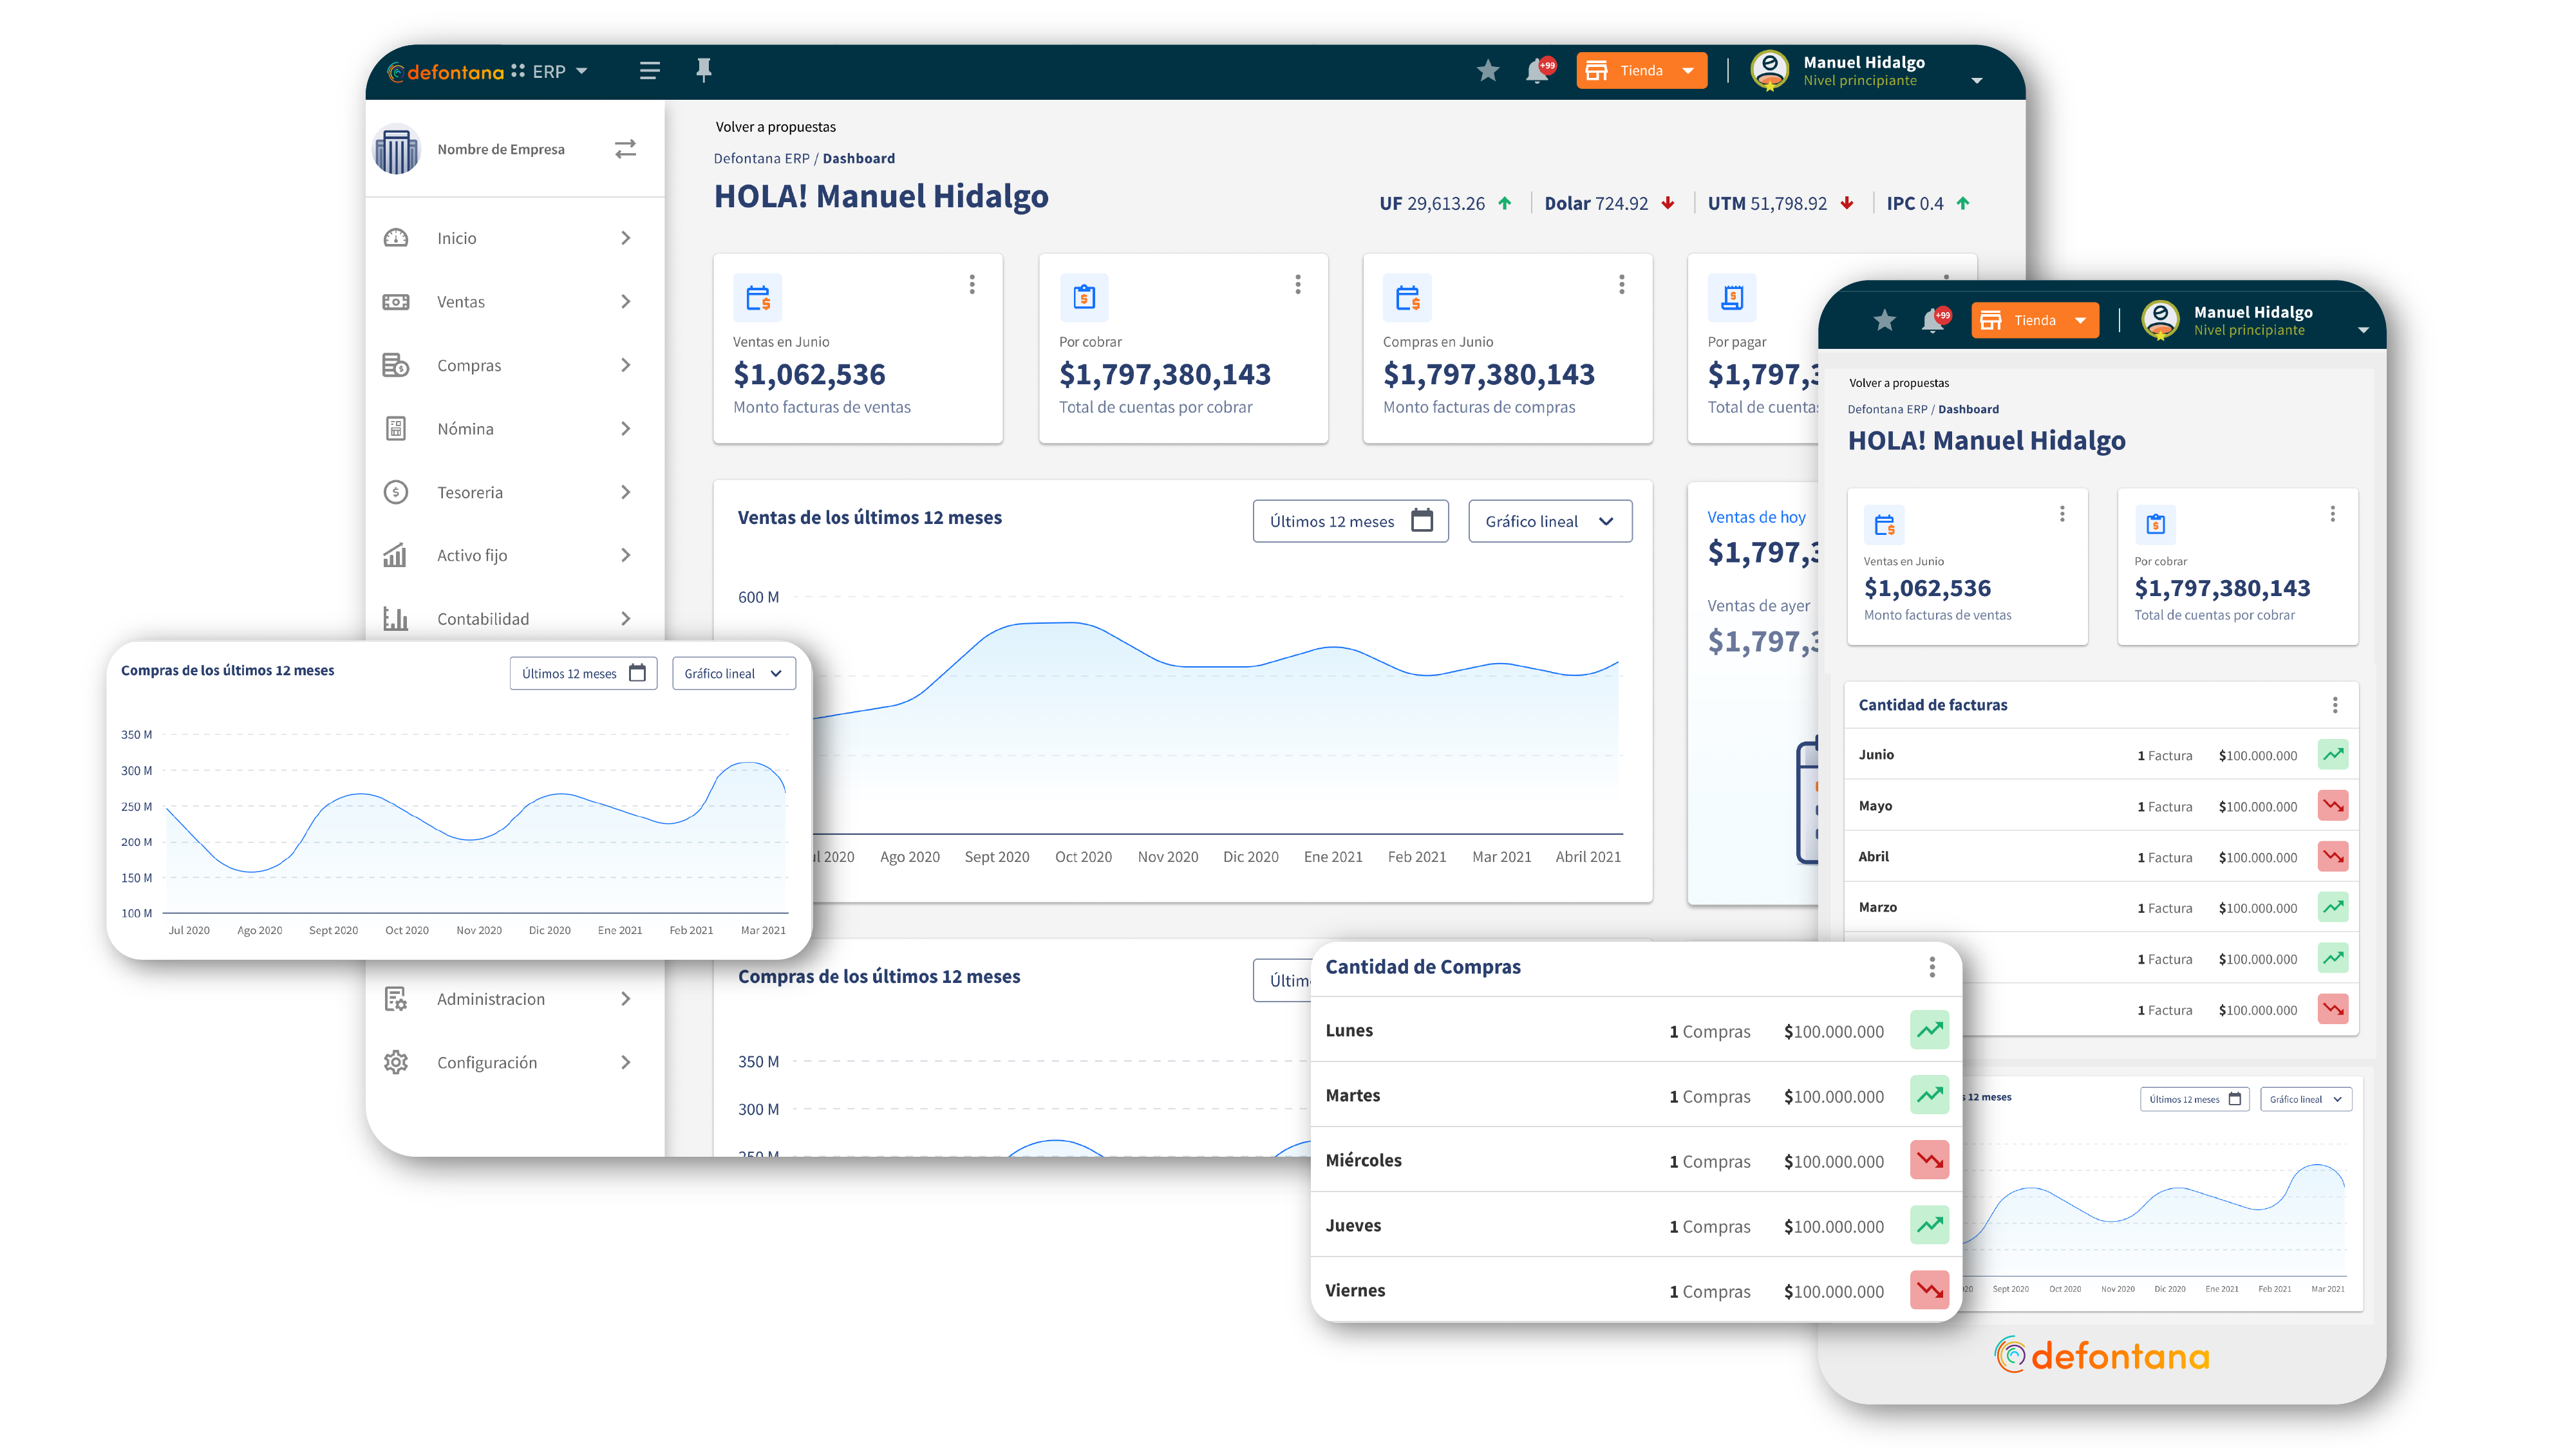Screen dimensions: 2576x1449
Task: Click Defontana ERP breadcrumb link
Action: [761, 158]
